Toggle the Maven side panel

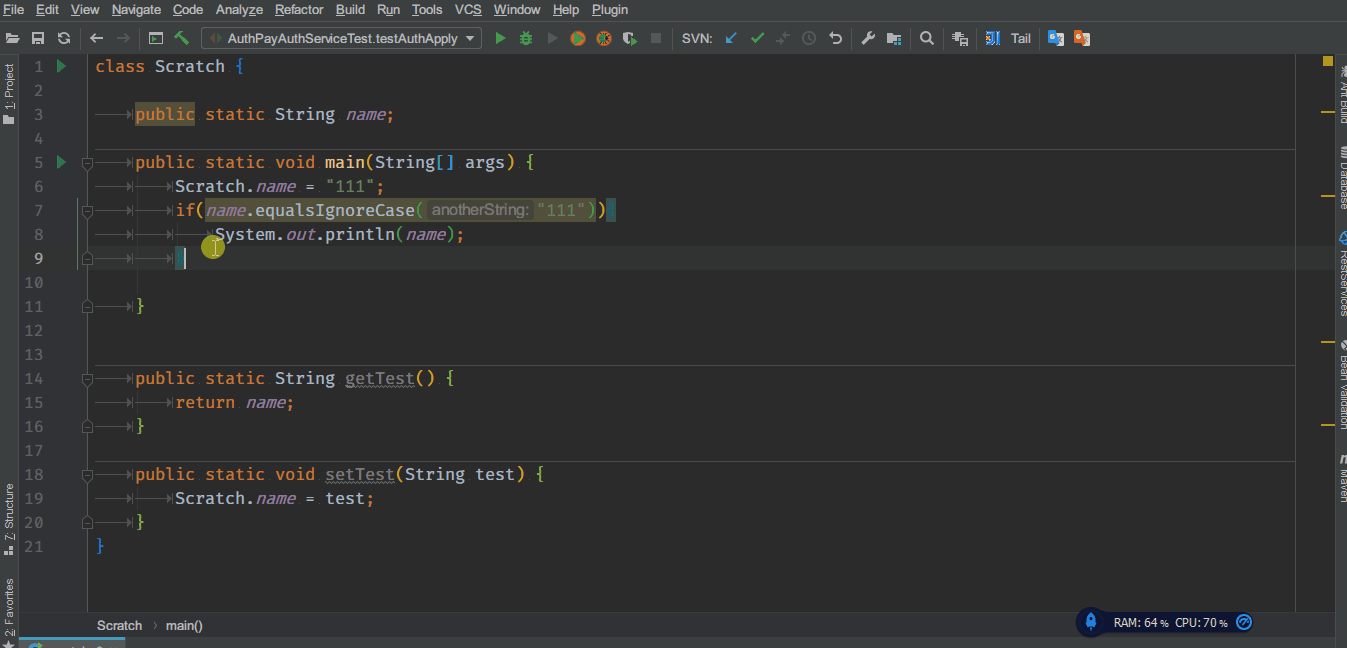(x=1340, y=477)
